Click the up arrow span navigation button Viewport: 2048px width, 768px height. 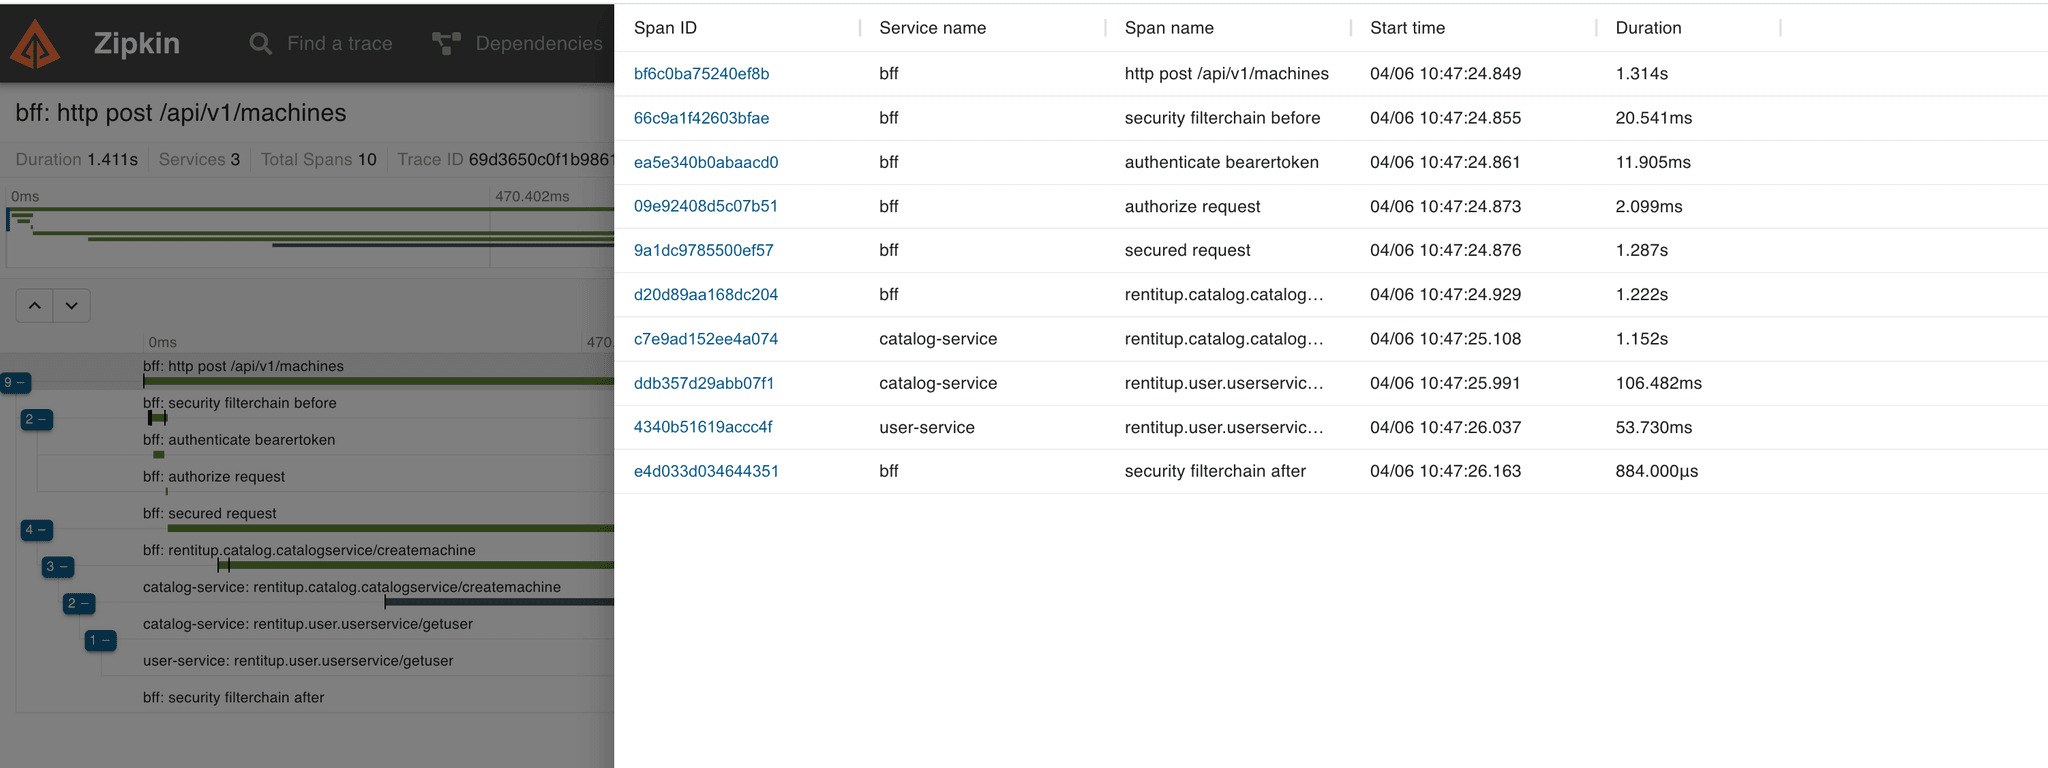(35, 306)
